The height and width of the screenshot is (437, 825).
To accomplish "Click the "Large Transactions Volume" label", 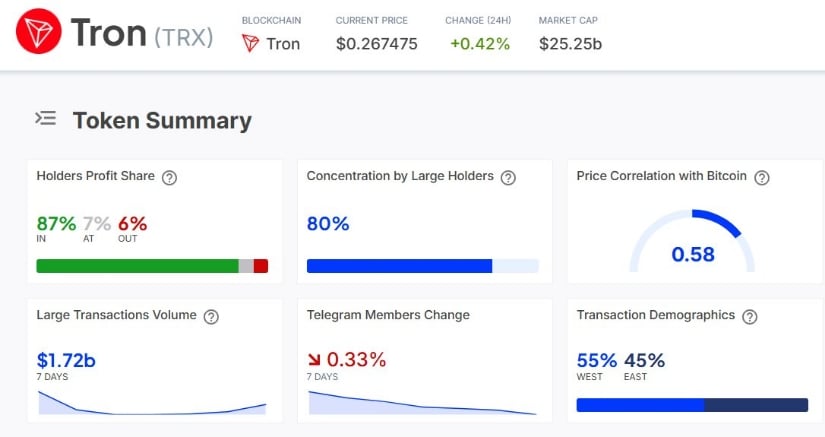I will pyautogui.click(x=116, y=314).
